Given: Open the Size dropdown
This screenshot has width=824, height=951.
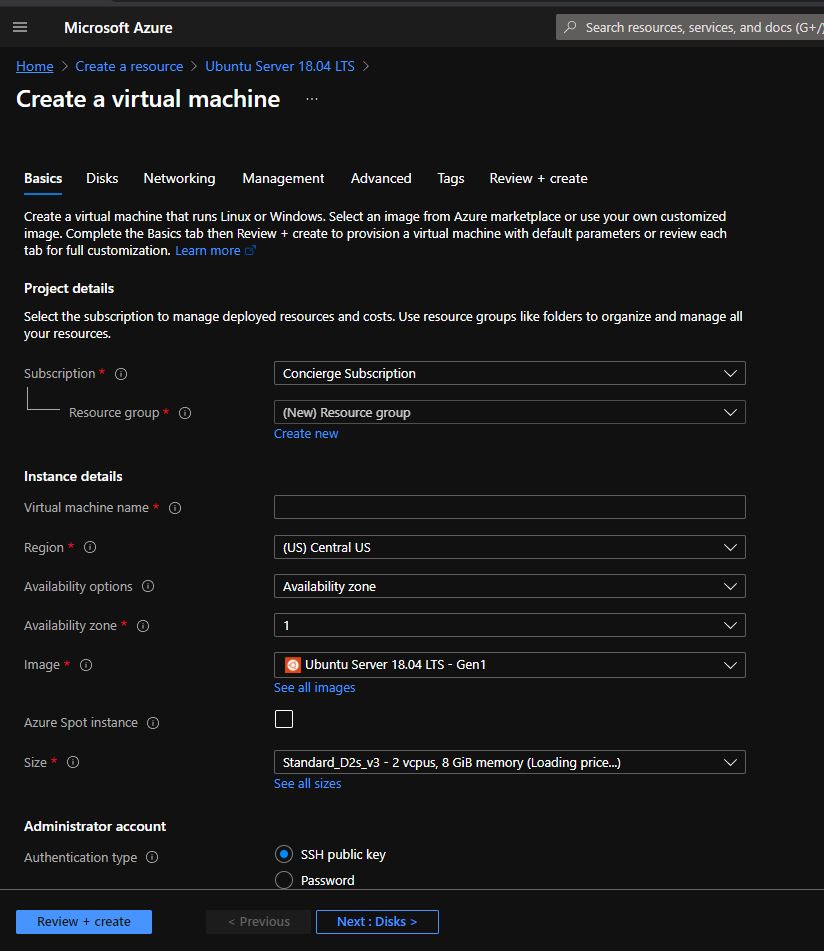Looking at the screenshot, I should coord(509,763).
